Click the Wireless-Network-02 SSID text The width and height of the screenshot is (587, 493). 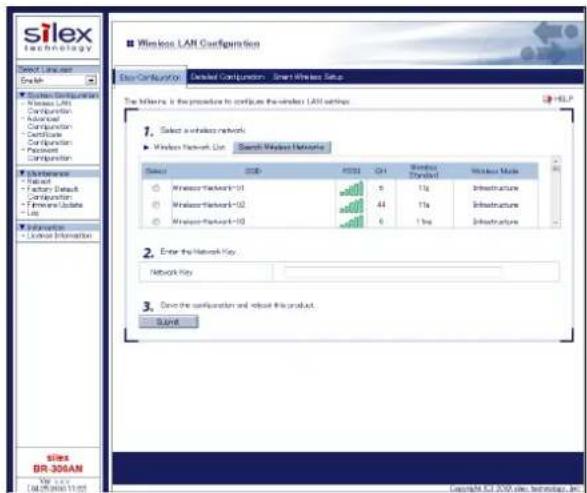pyautogui.click(x=209, y=205)
